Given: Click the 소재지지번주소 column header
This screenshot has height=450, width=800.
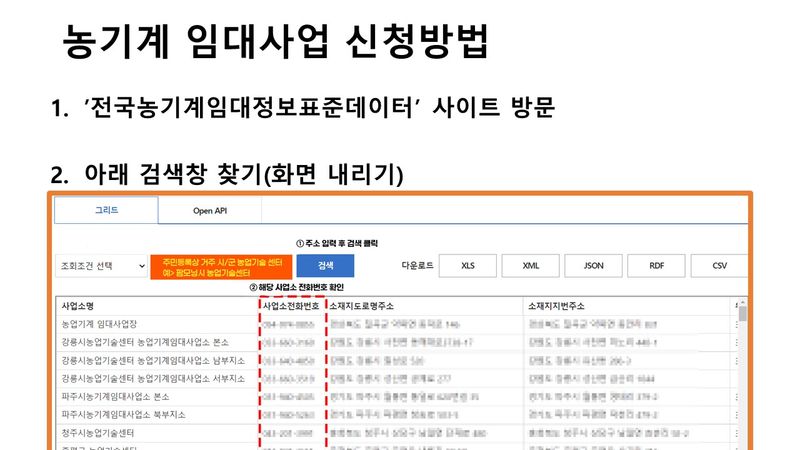Looking at the screenshot, I should point(627,306).
